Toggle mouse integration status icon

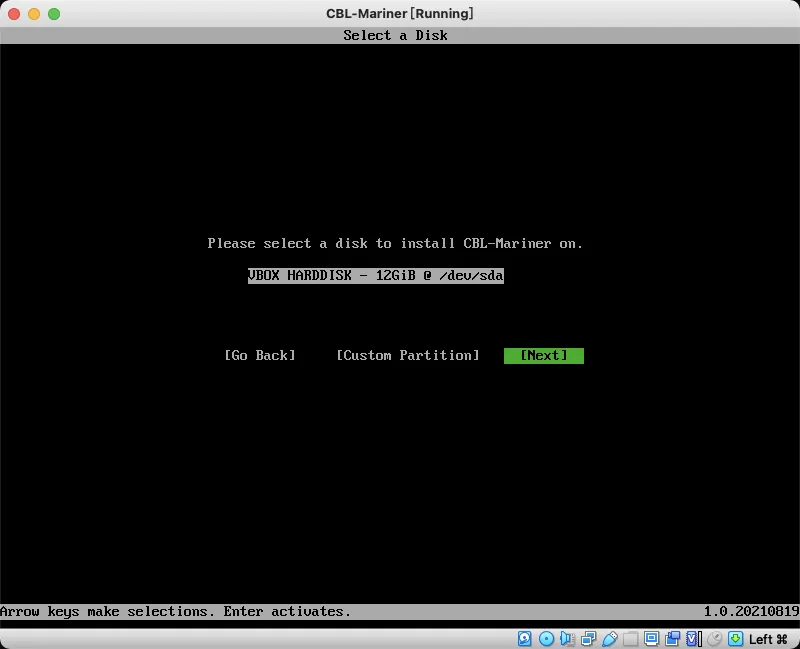pyautogui.click(x=713, y=638)
